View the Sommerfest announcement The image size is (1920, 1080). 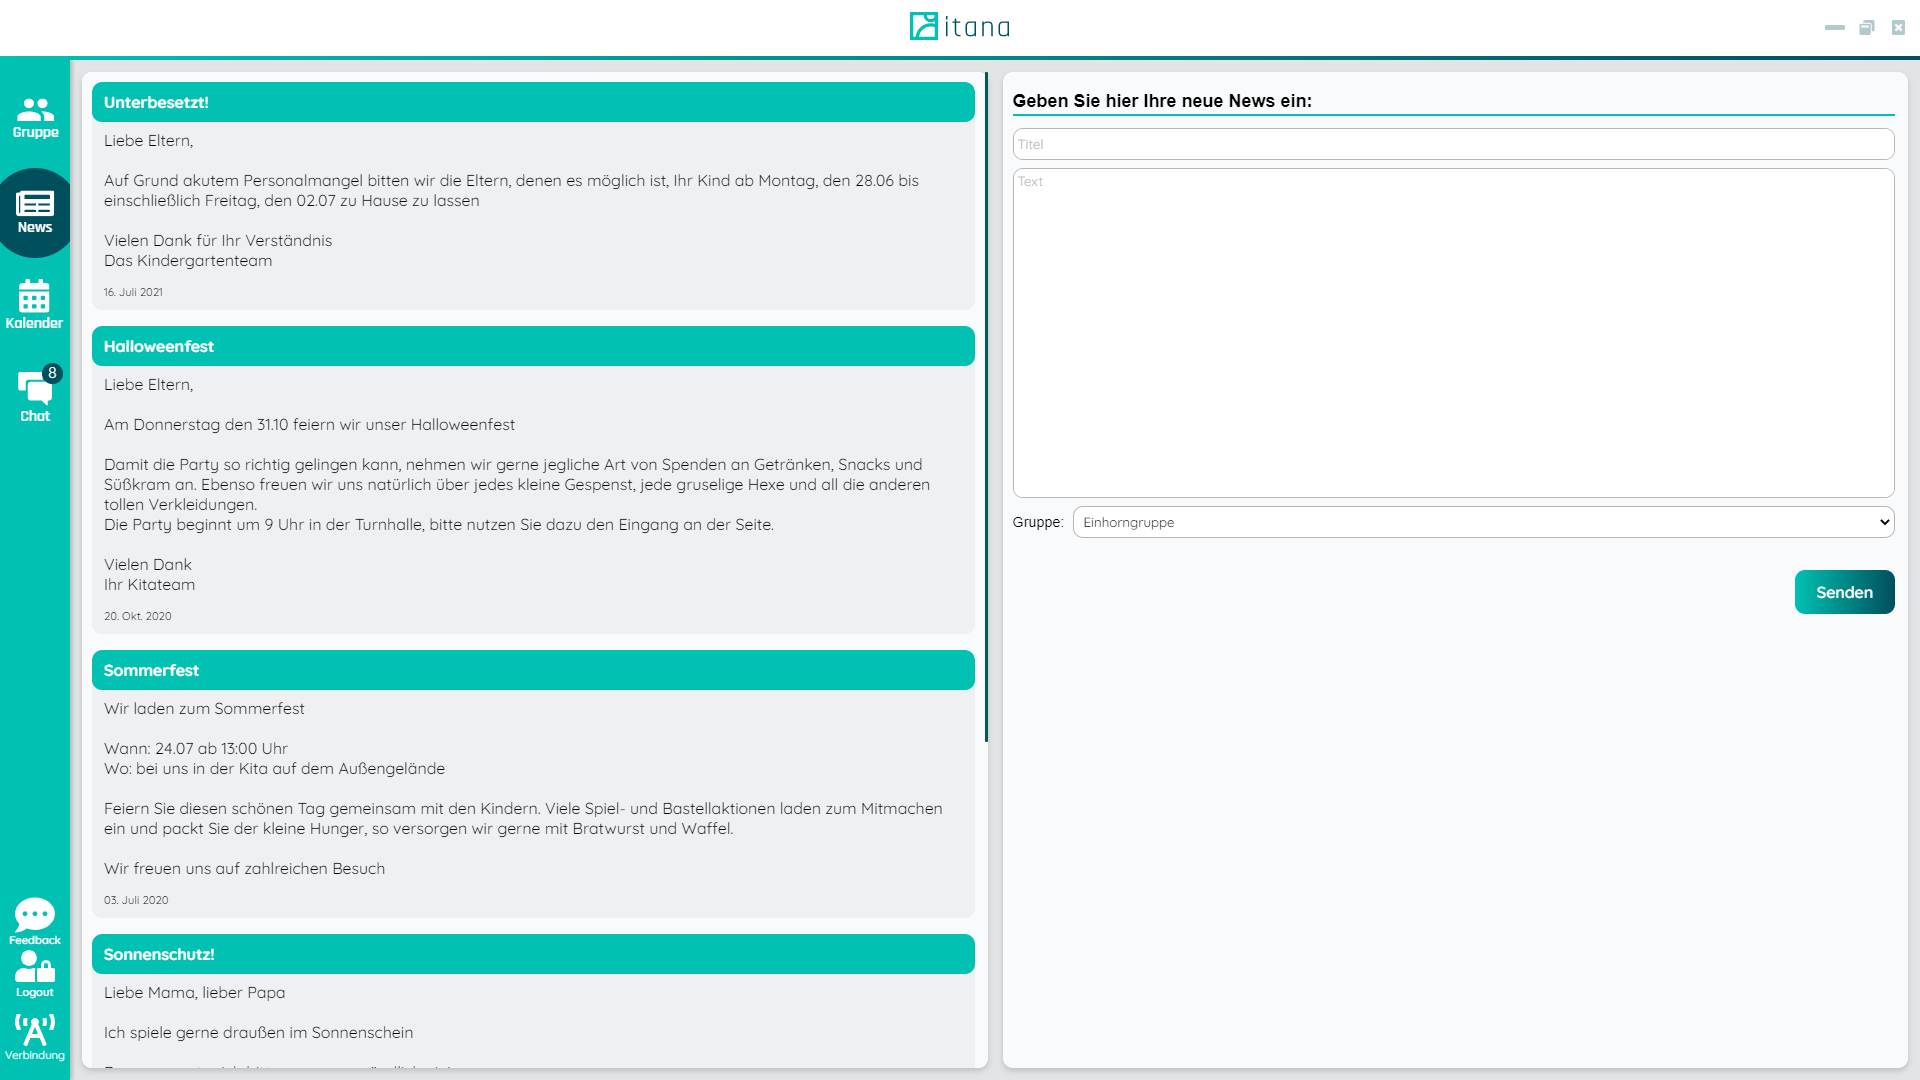(533, 670)
